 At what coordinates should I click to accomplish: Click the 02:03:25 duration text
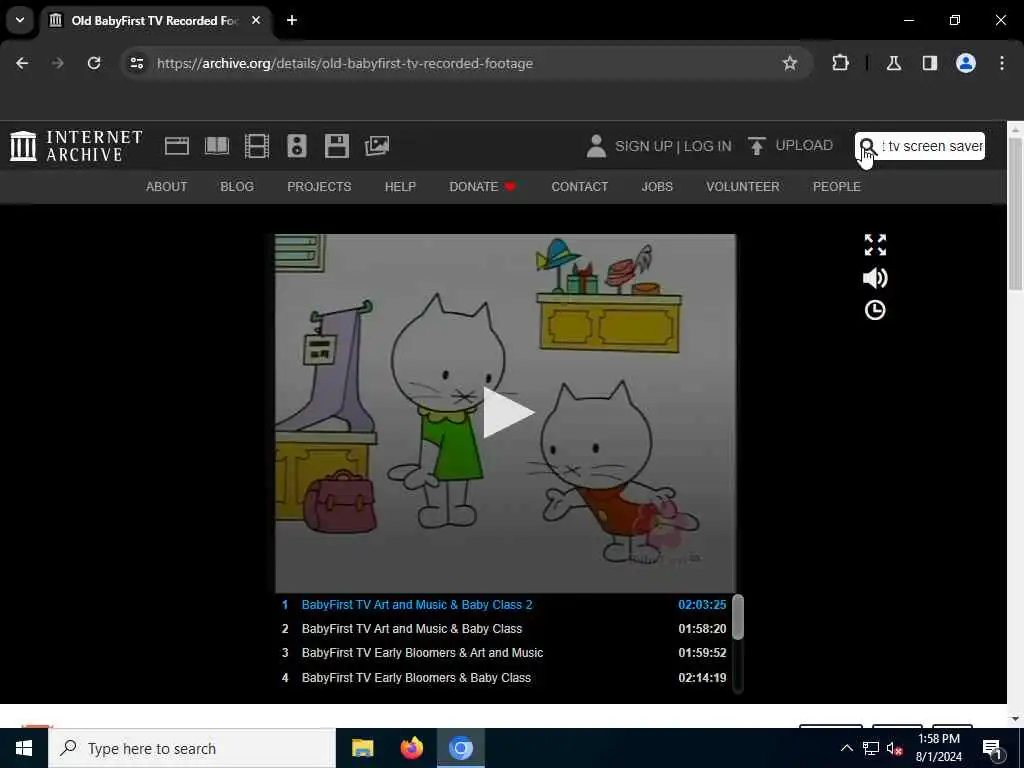pos(702,605)
